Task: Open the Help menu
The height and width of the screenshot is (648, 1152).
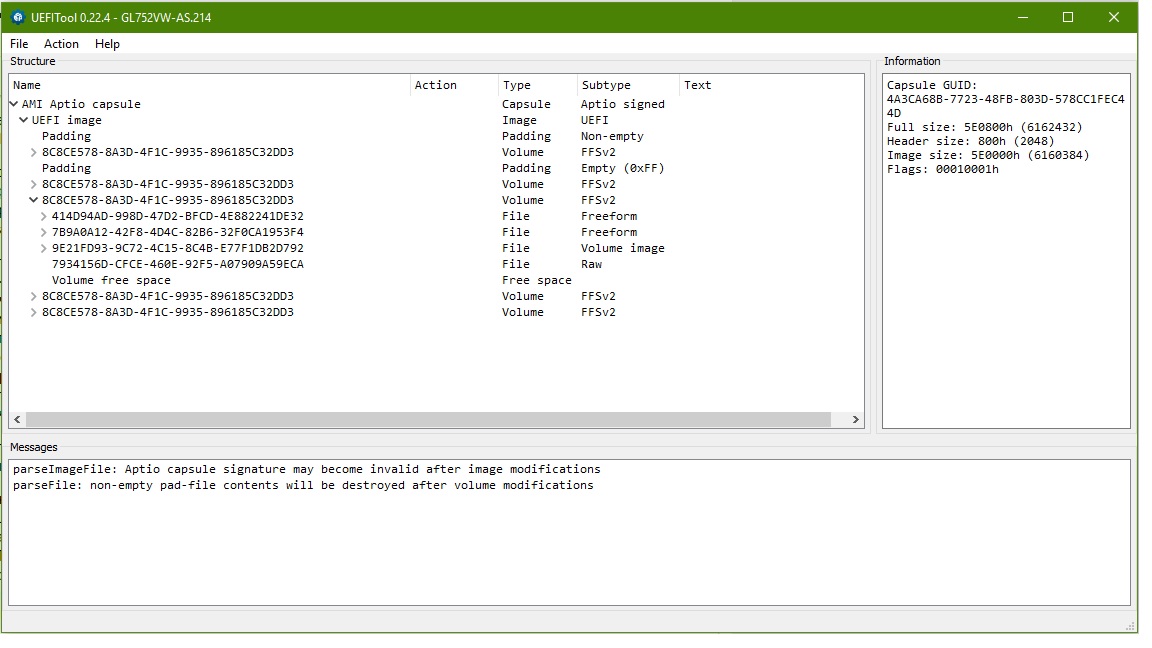Action: pyautogui.click(x=107, y=44)
